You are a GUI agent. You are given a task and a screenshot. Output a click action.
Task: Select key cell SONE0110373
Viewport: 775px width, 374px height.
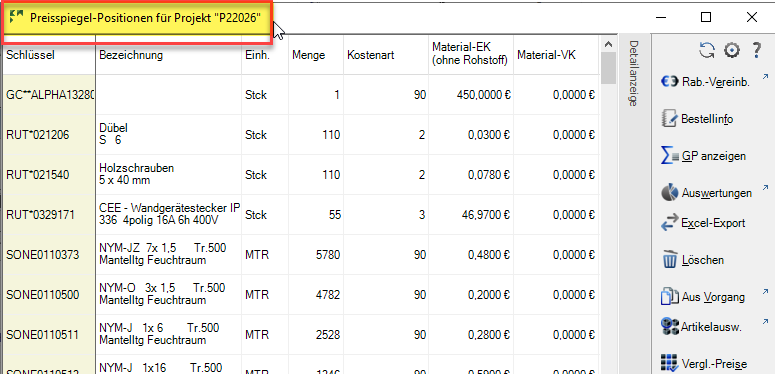[49, 255]
